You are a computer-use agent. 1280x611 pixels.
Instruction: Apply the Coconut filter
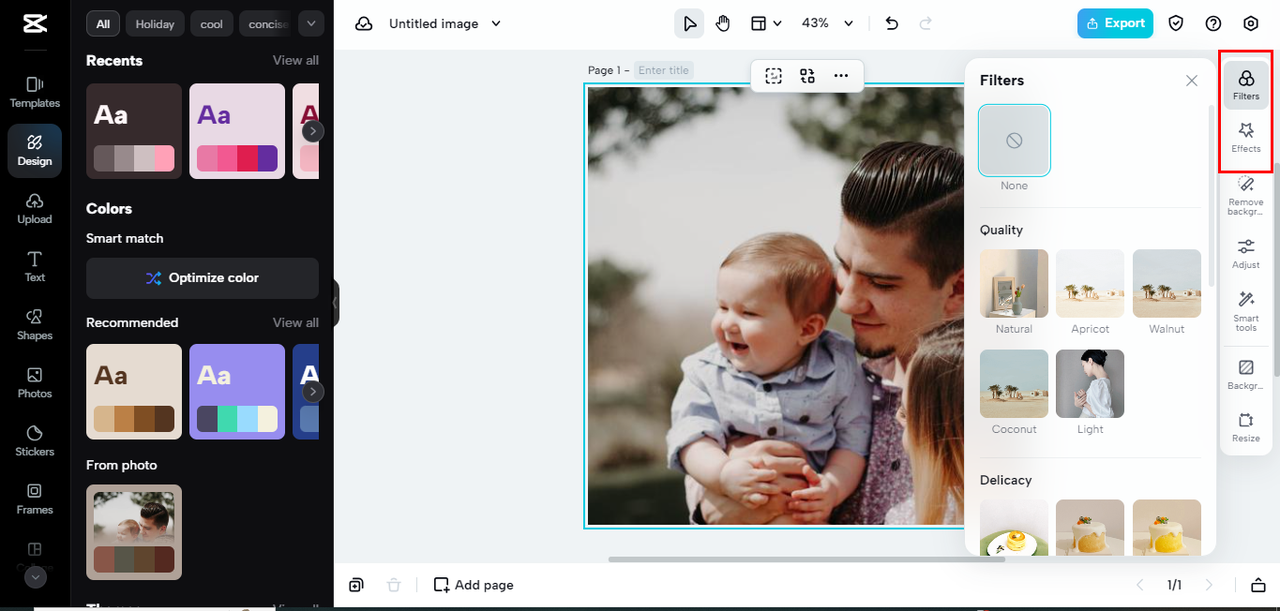(1014, 384)
